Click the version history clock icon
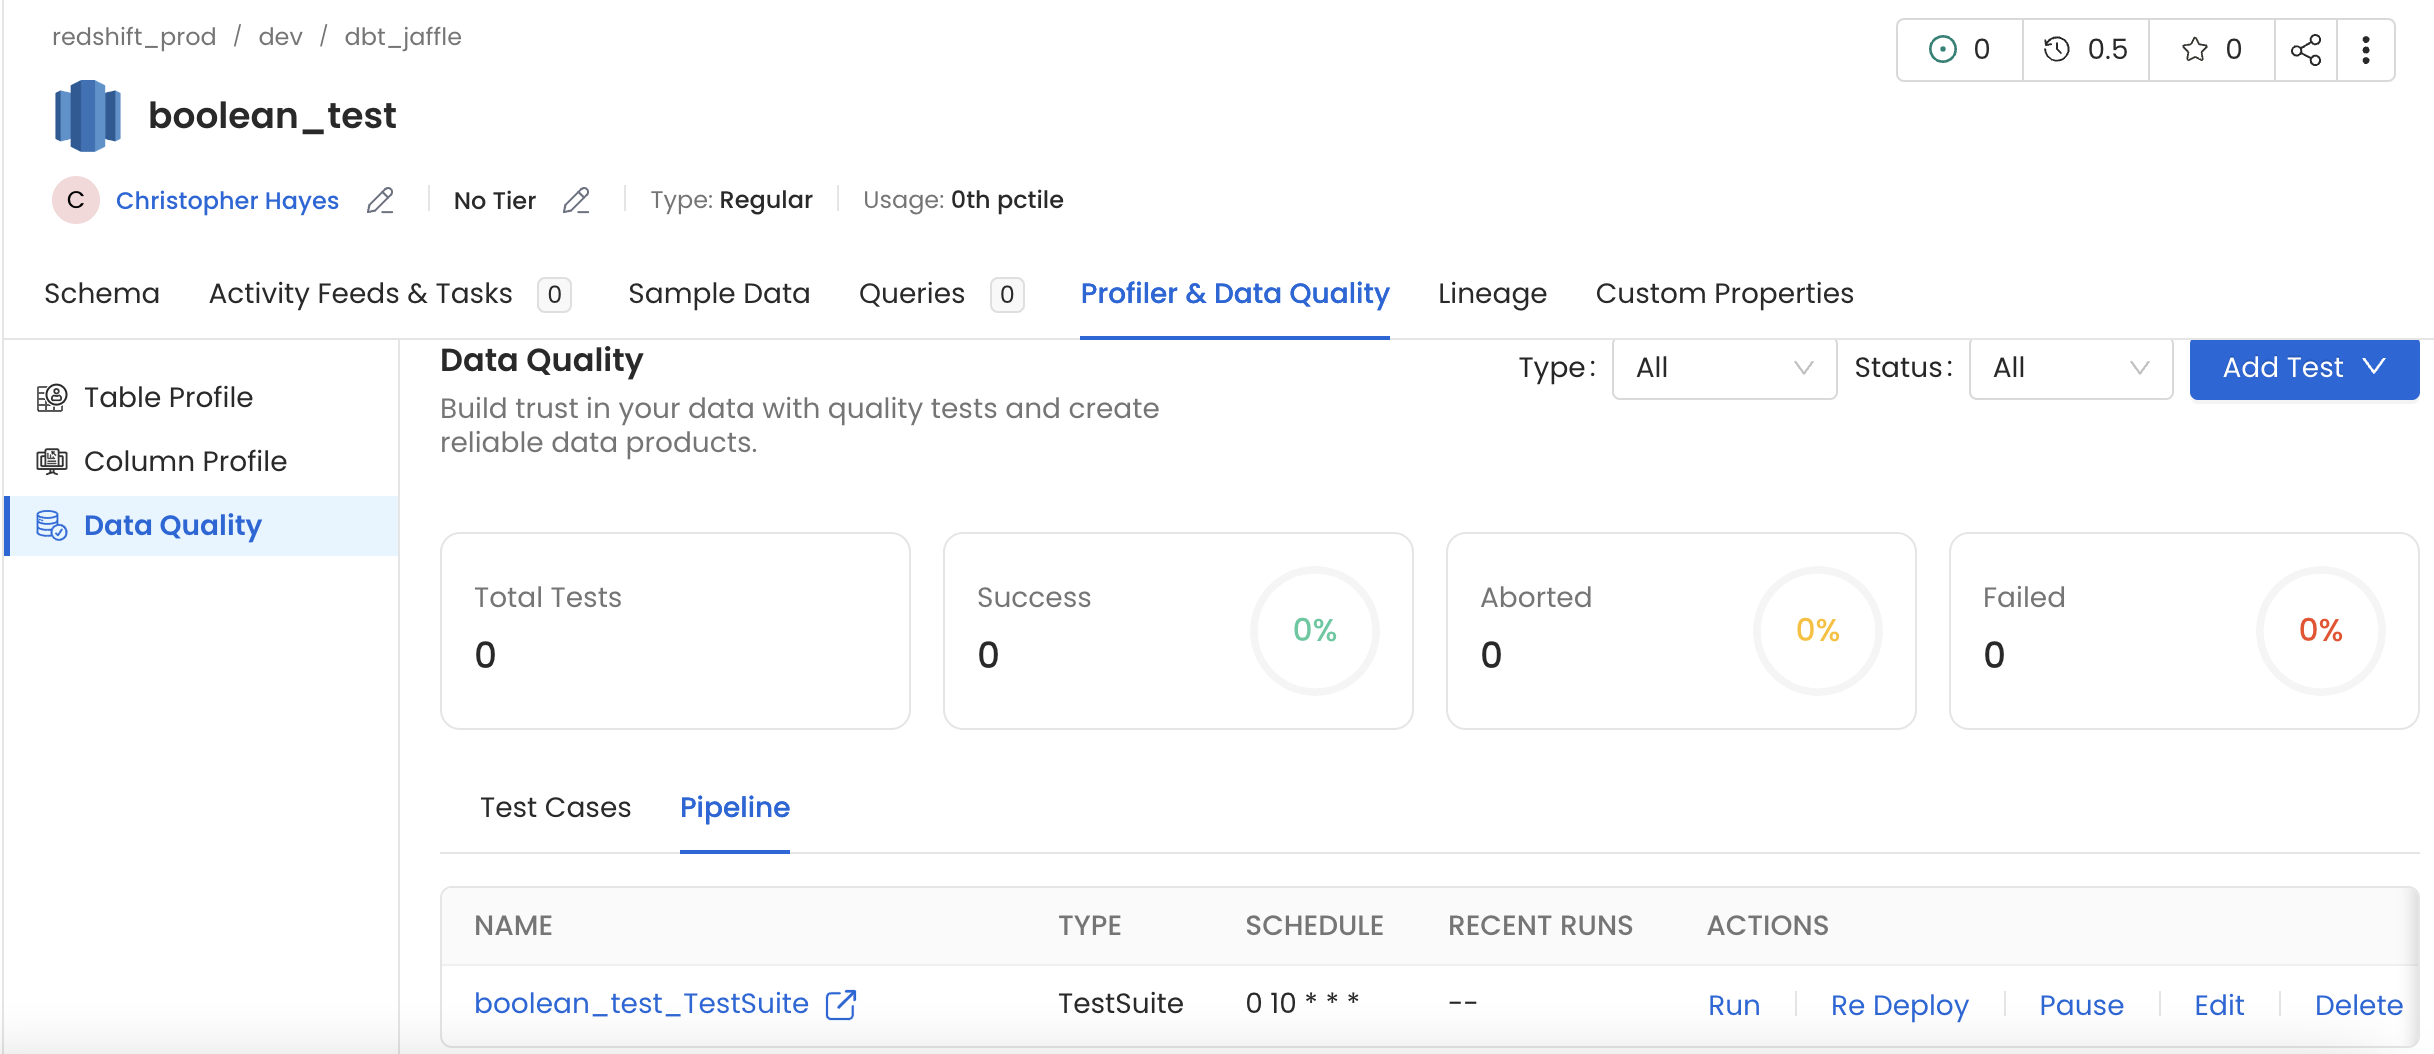This screenshot has width=2434, height=1054. (2057, 50)
